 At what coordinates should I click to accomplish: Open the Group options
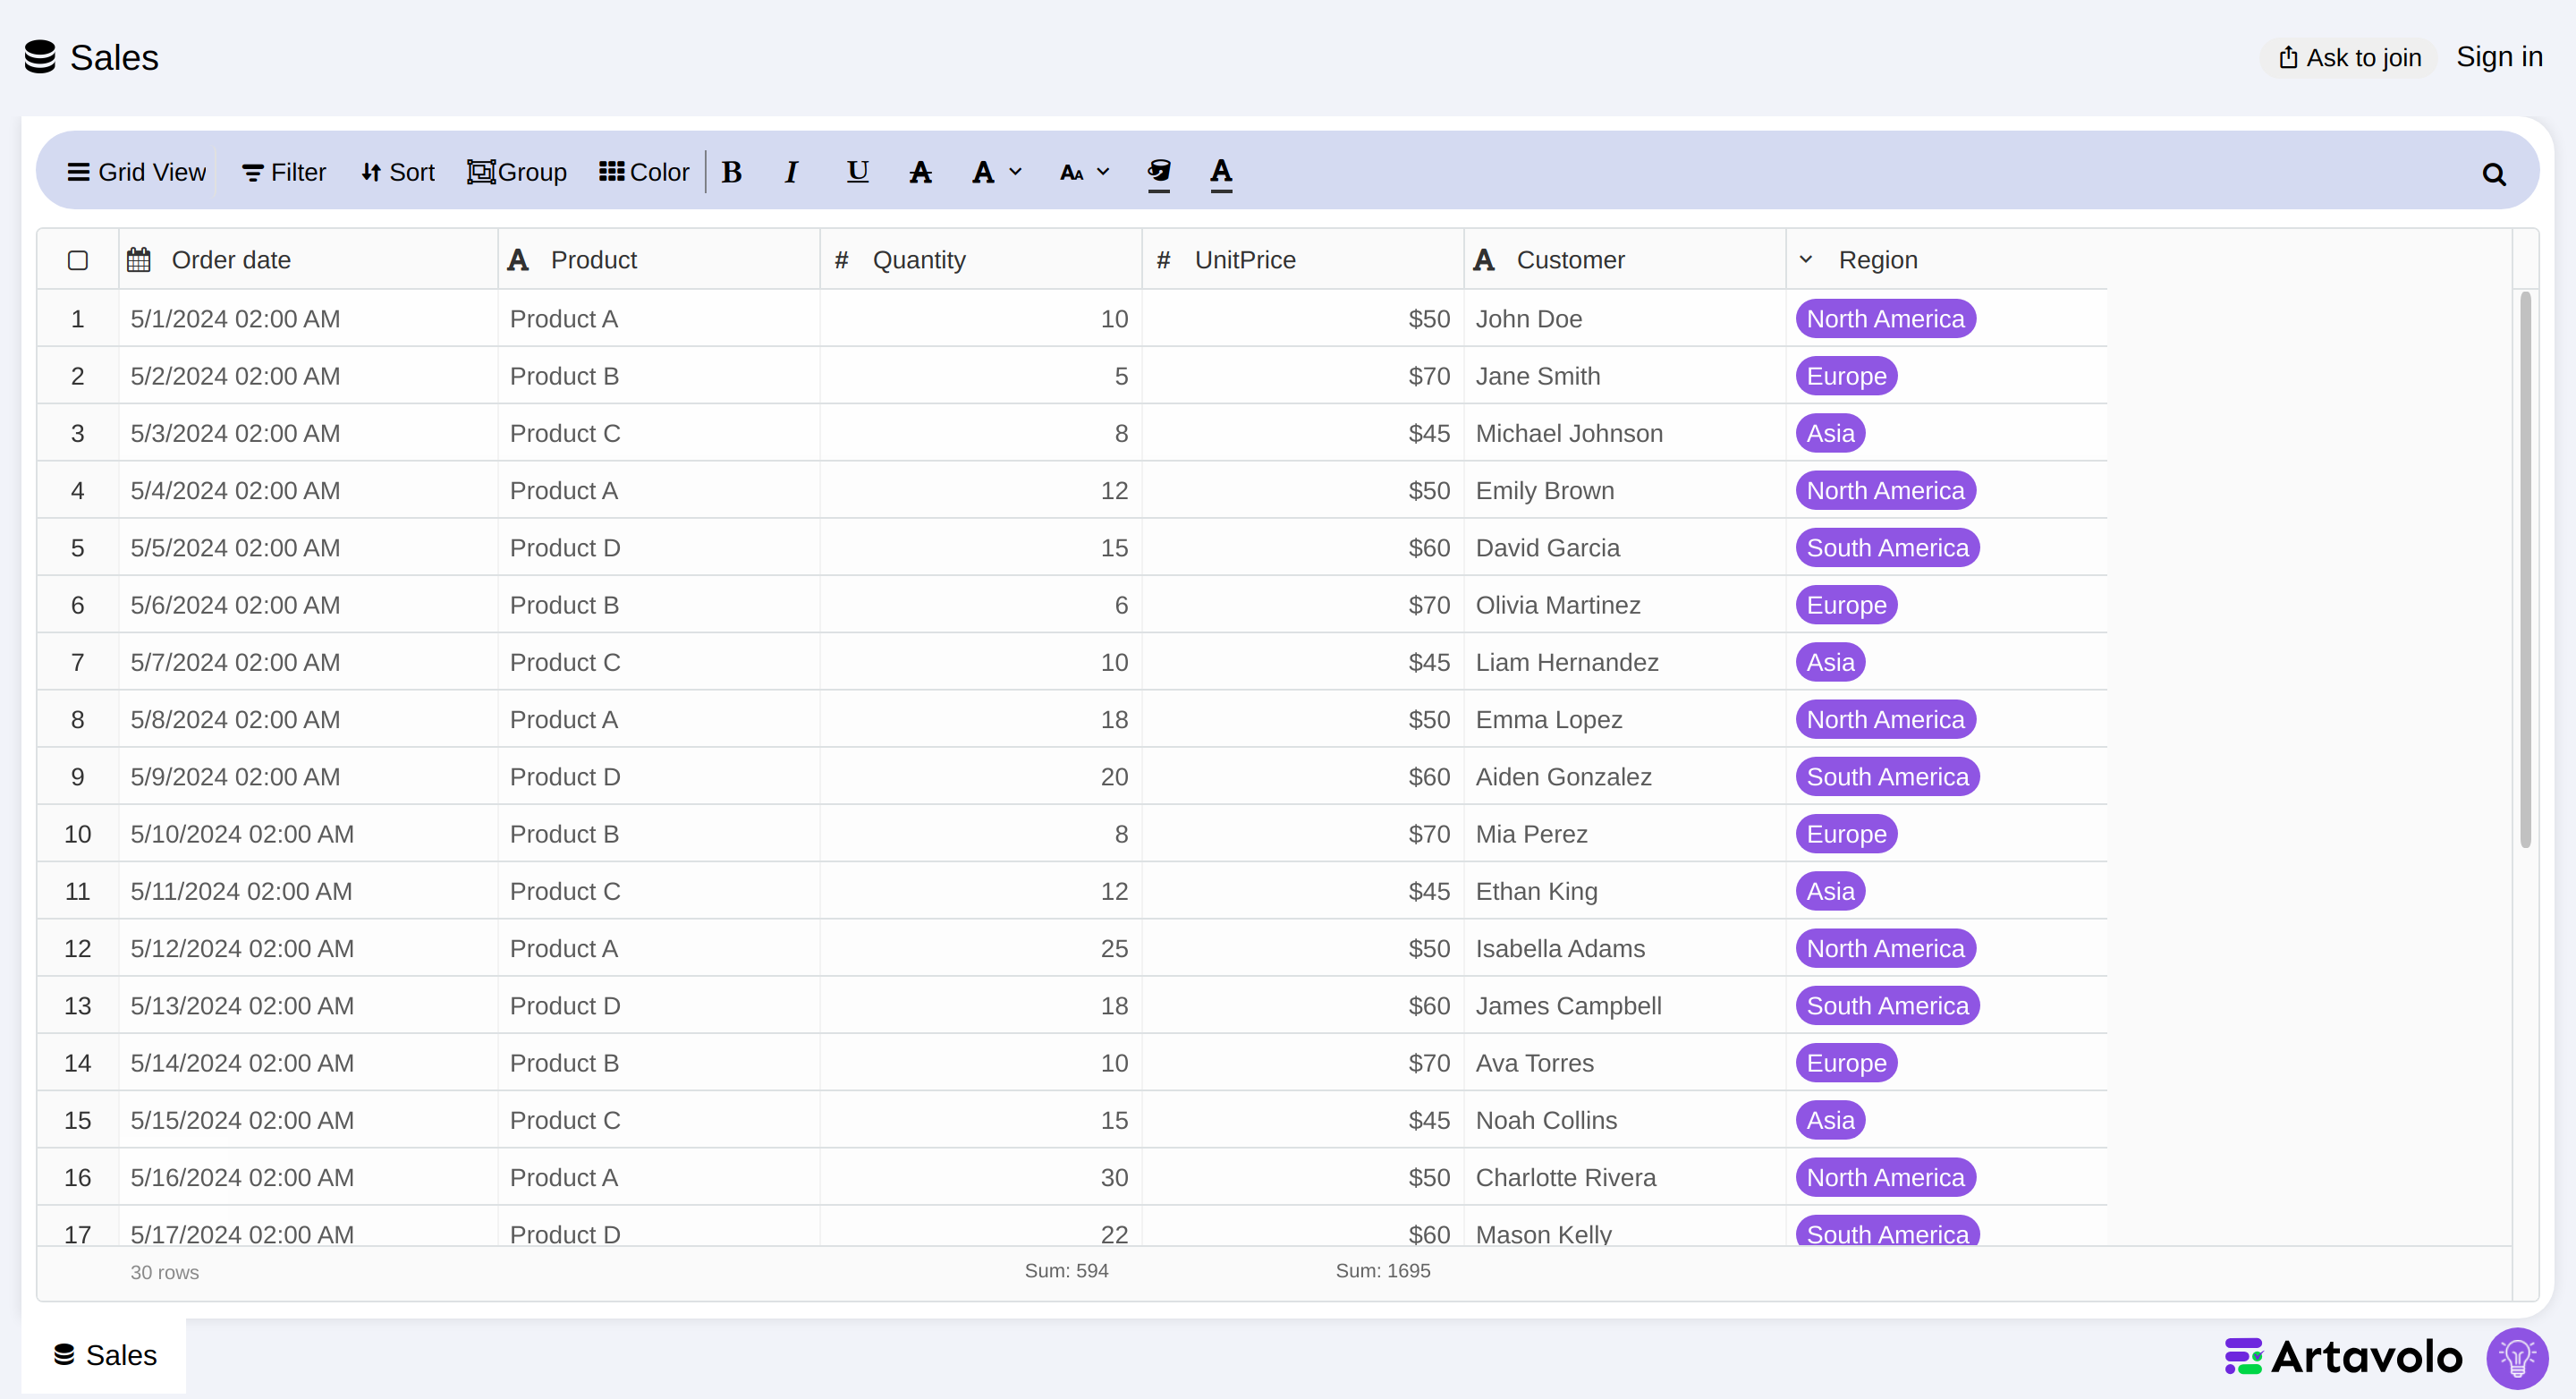517,172
